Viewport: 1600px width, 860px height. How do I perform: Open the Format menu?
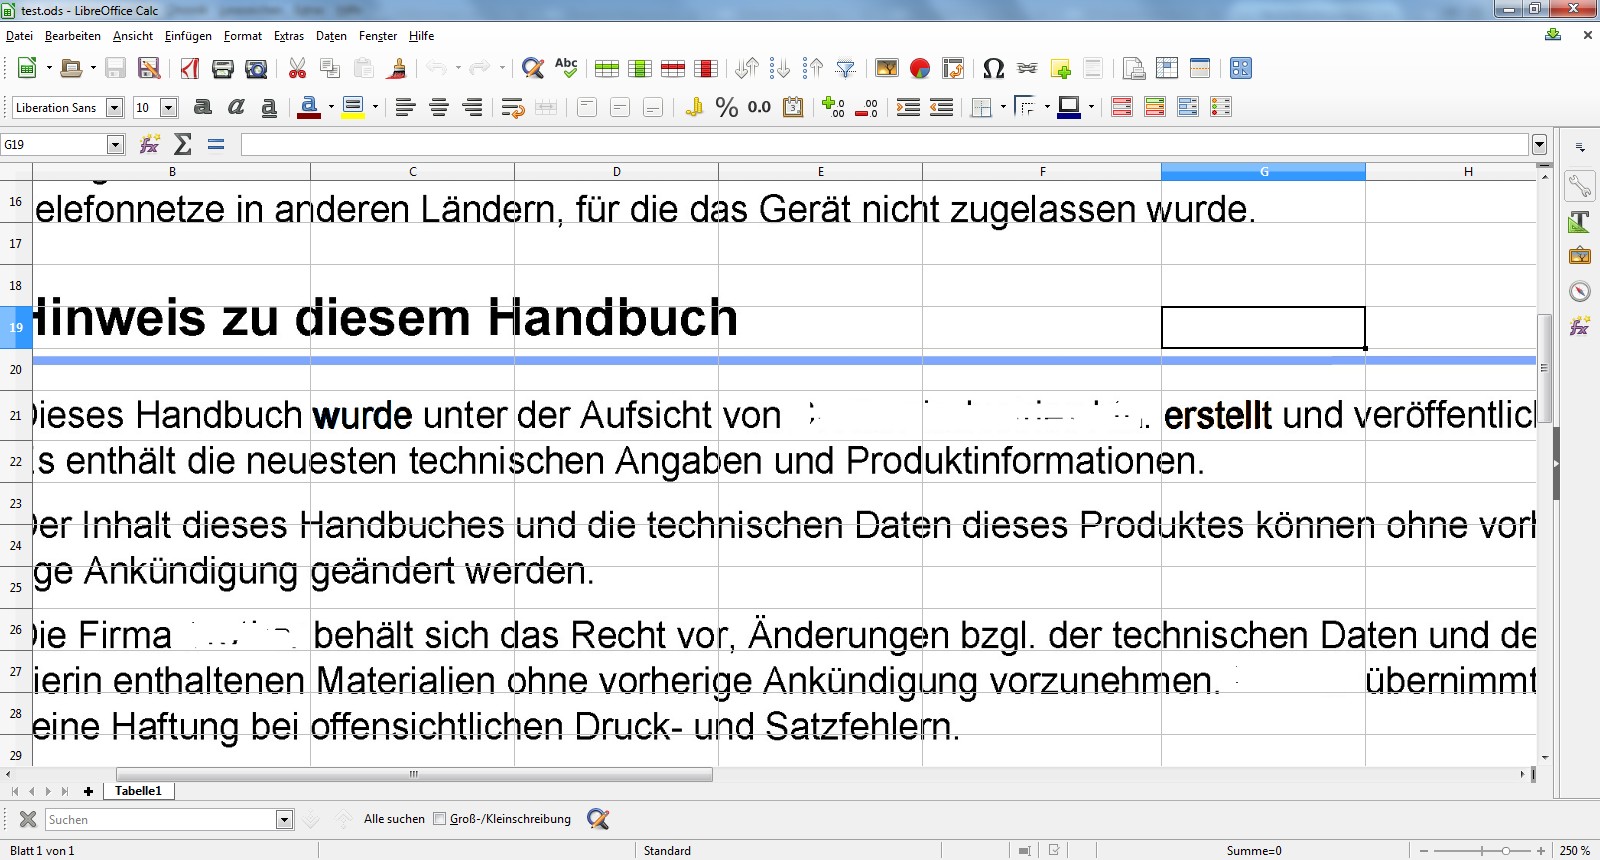pyautogui.click(x=243, y=36)
